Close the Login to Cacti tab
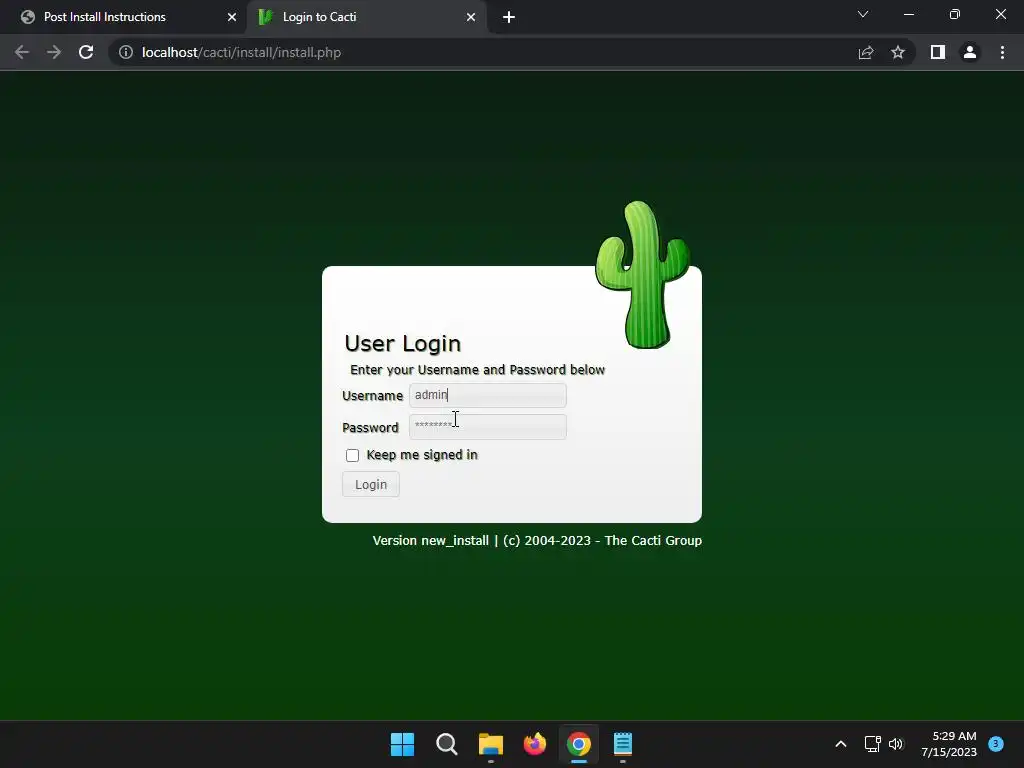Viewport: 1024px width, 768px height. click(471, 17)
